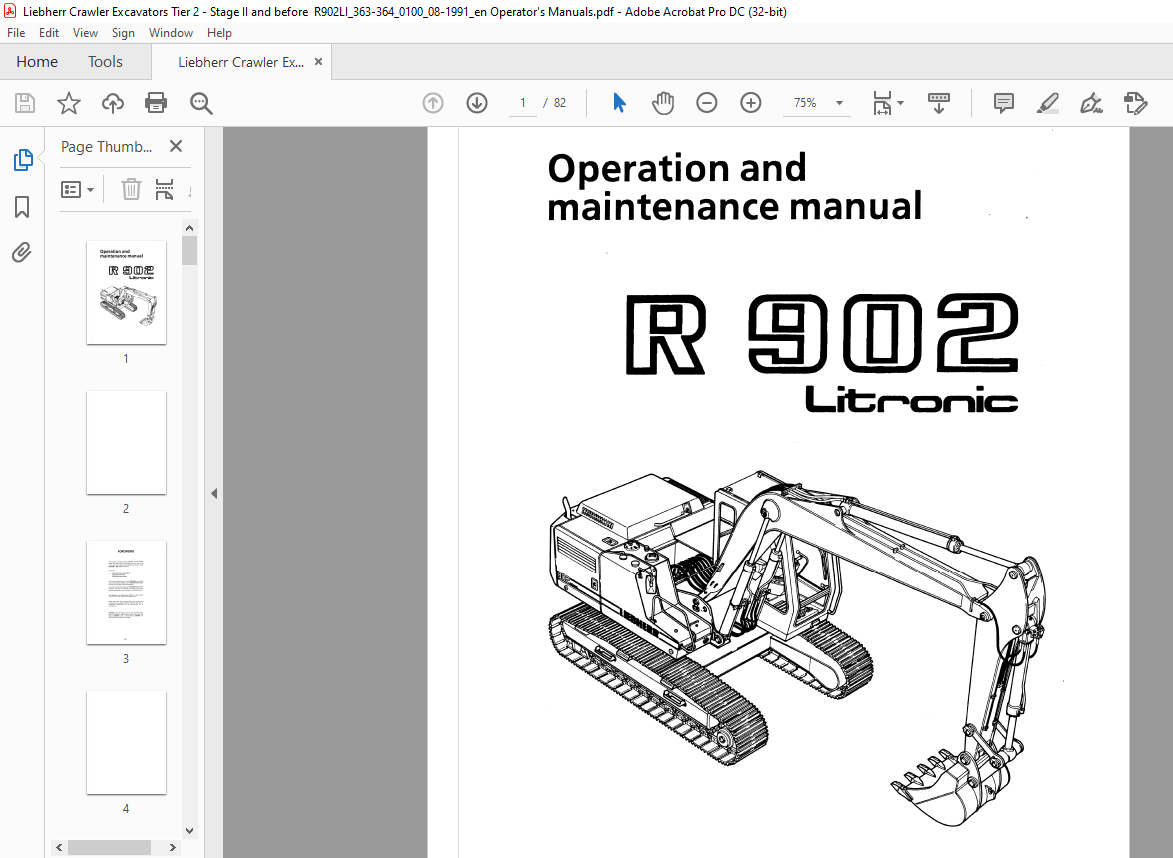The width and height of the screenshot is (1173, 858).
Task: Select page 2 thumbnail
Action: tap(126, 442)
